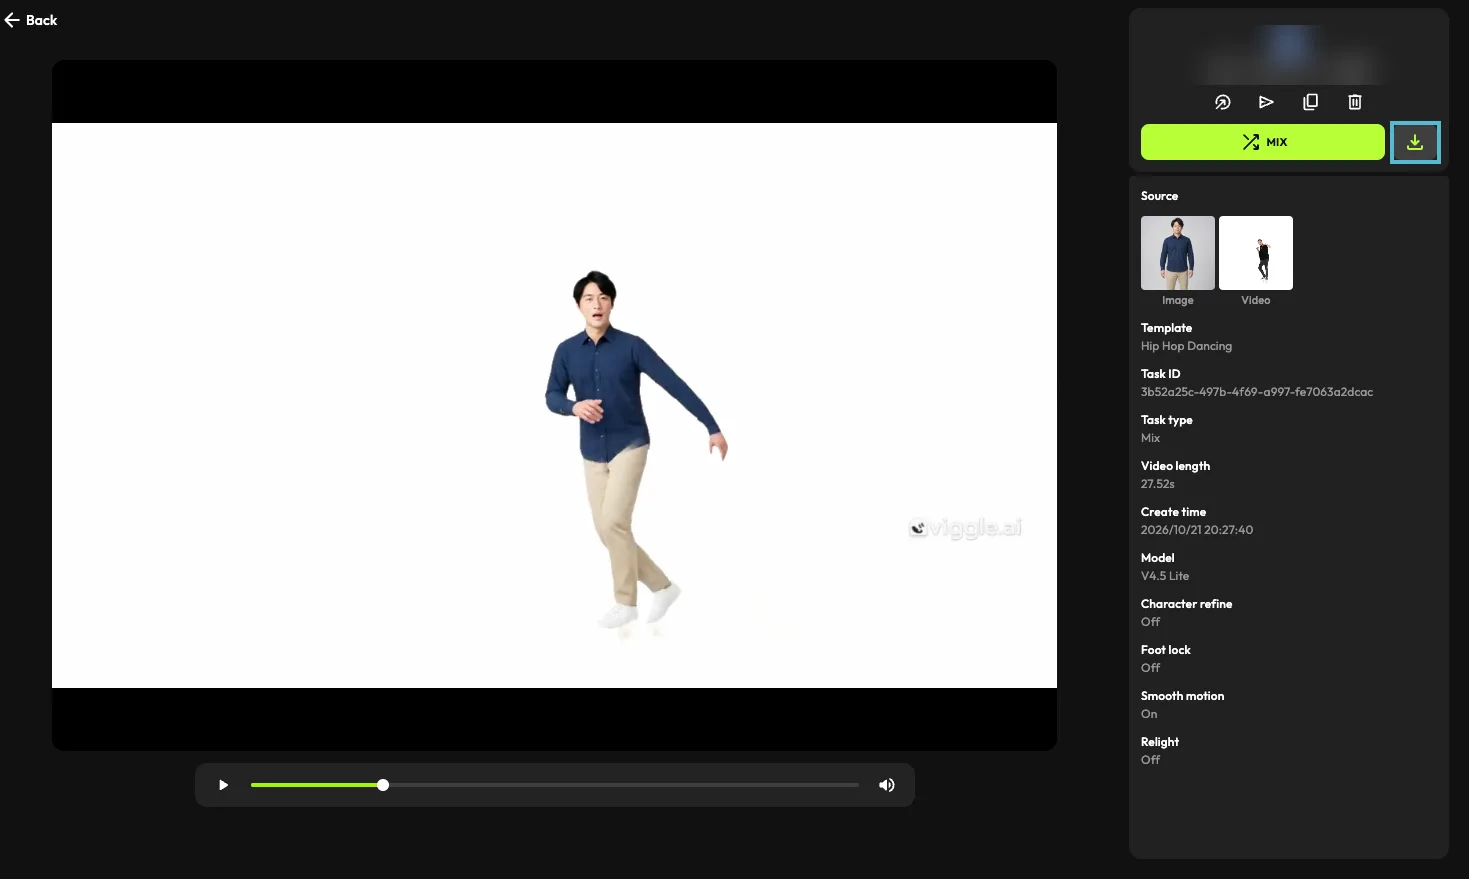
Task: Click the 'Character refine' label
Action: pyautogui.click(x=1186, y=604)
